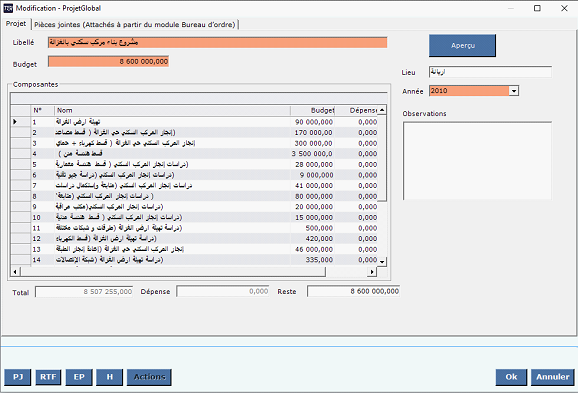Click the Aperçu button
578x393 pixels.
tap(462, 45)
